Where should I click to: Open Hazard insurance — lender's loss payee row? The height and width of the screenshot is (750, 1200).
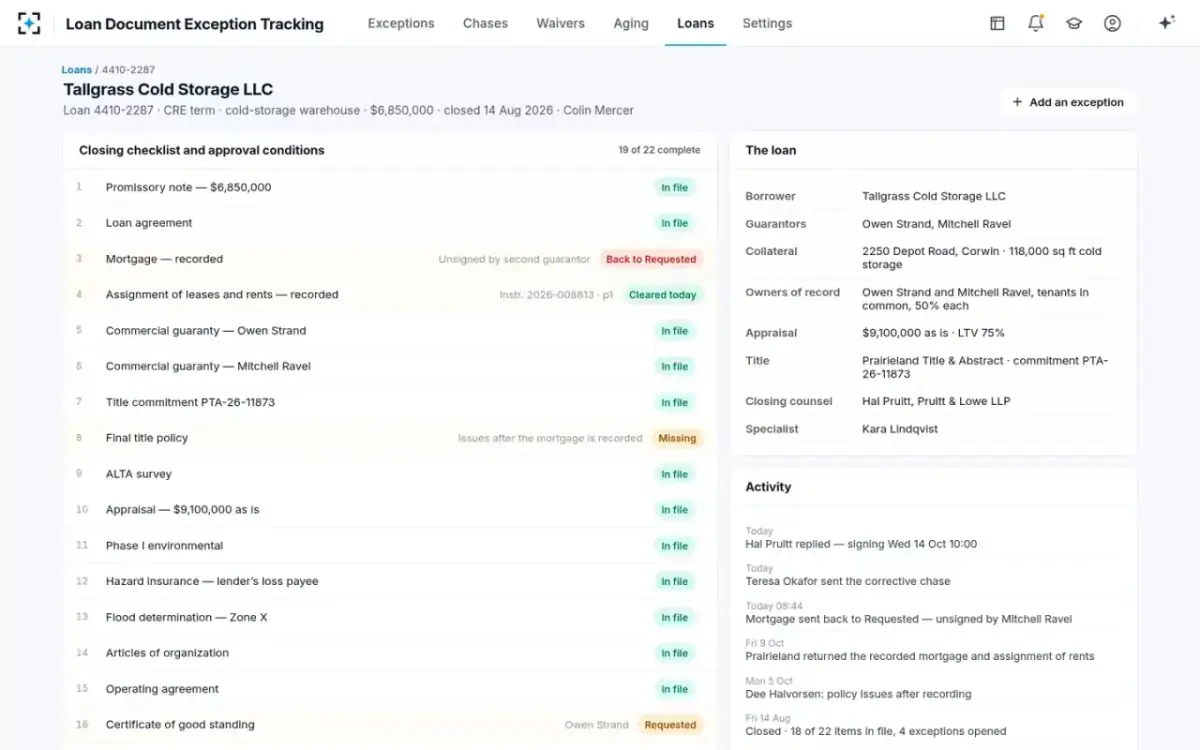[x=390, y=581]
